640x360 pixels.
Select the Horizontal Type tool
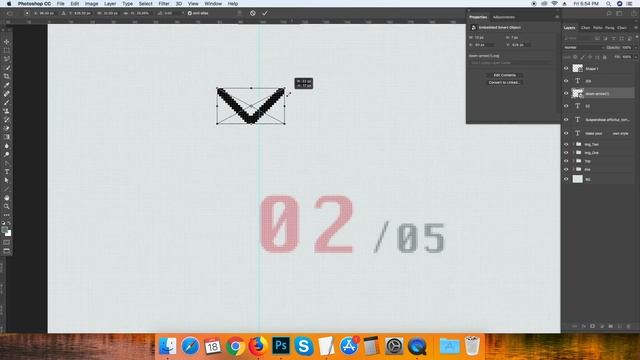click(x=7, y=171)
